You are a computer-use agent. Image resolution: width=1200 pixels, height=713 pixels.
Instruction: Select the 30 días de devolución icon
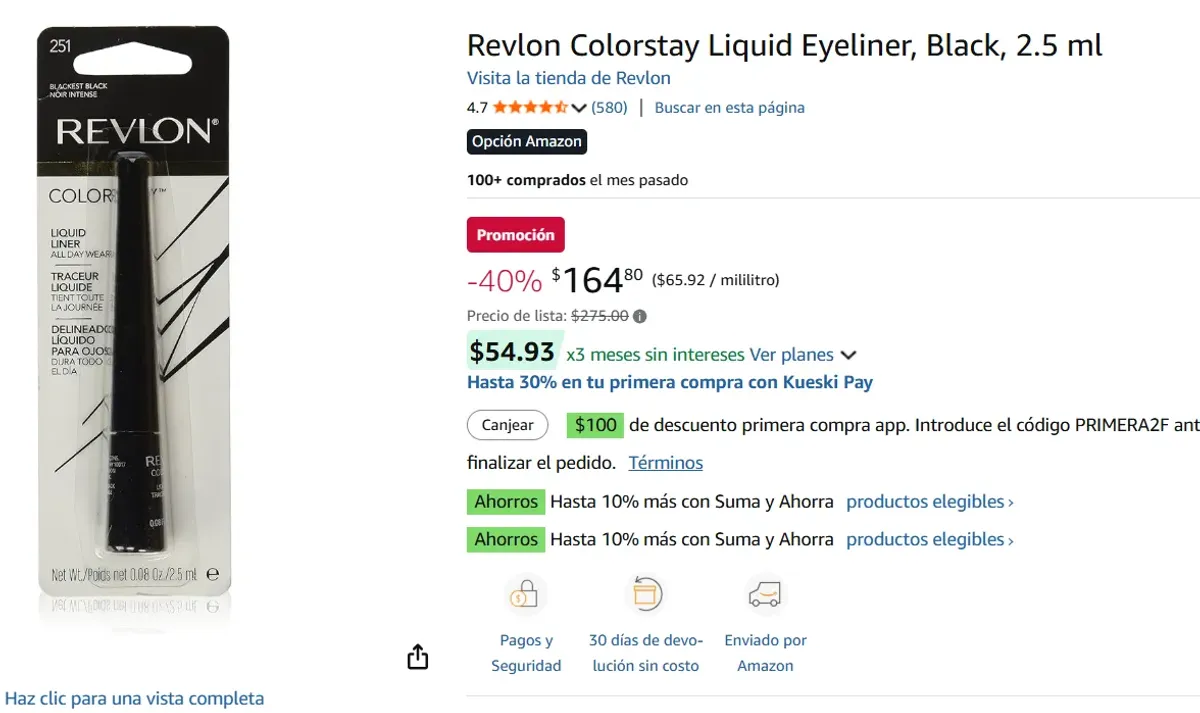point(646,593)
